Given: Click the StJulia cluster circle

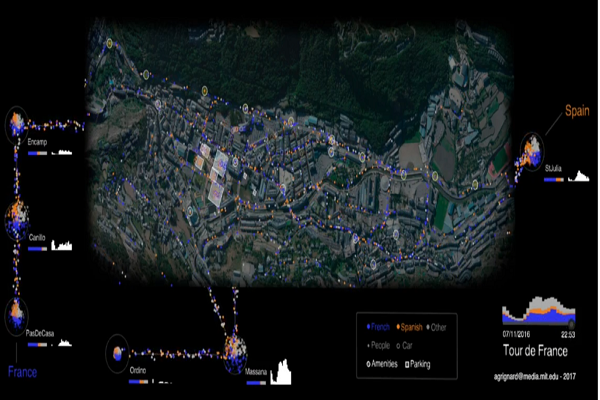Looking at the screenshot, I should point(532,152).
